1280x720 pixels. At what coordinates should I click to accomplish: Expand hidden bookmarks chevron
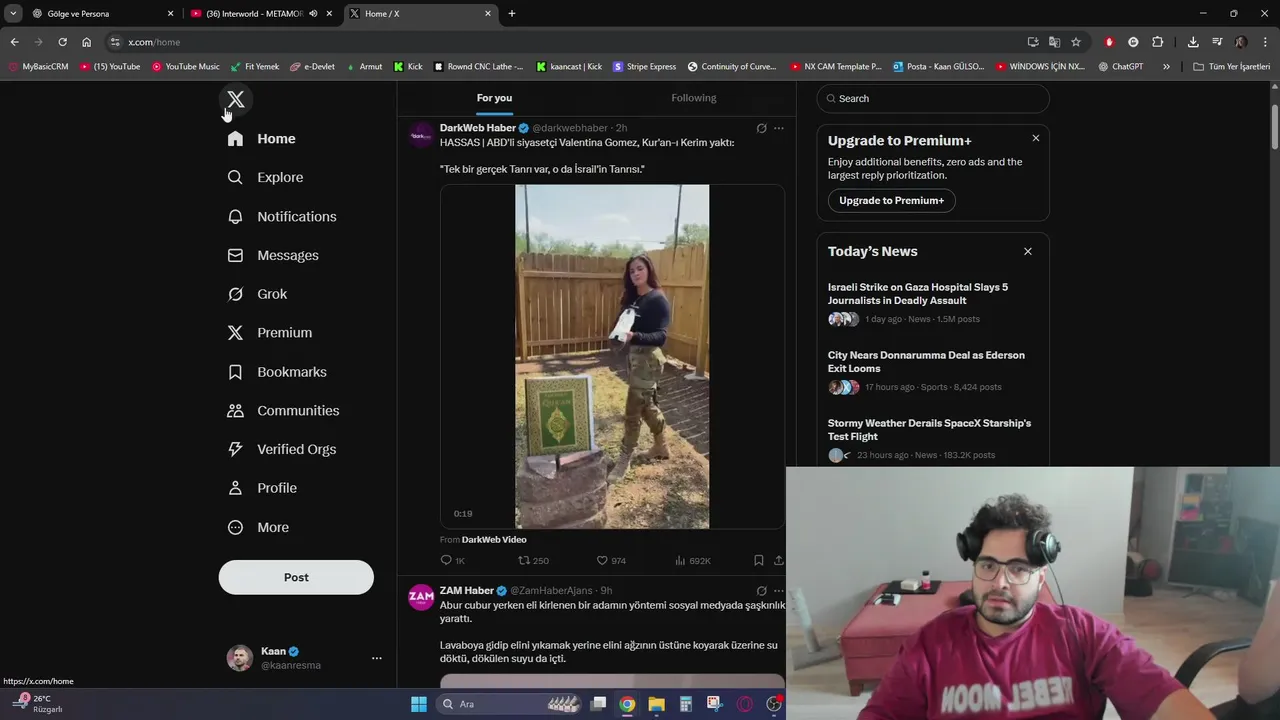[1166, 67]
